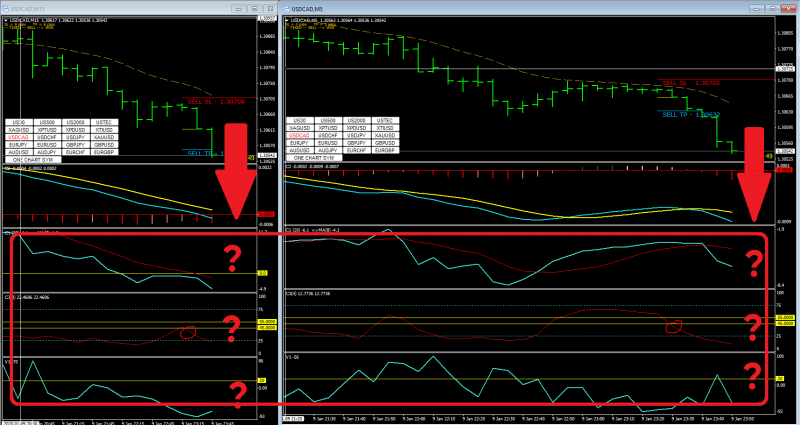Pick AUDUSD in M15 chart
Viewport: 800px width, 425px height.
tap(19, 152)
